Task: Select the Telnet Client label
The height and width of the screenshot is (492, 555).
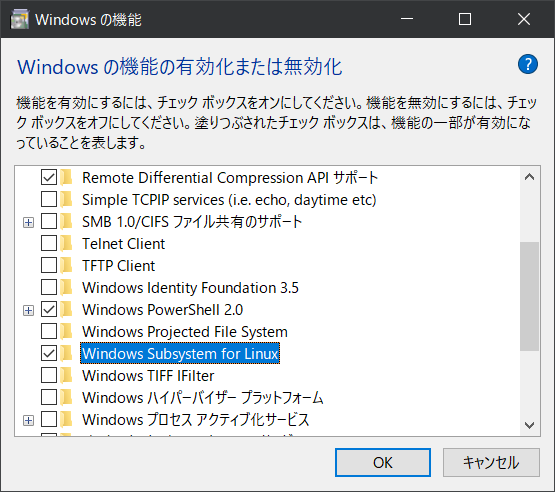Action: (124, 244)
